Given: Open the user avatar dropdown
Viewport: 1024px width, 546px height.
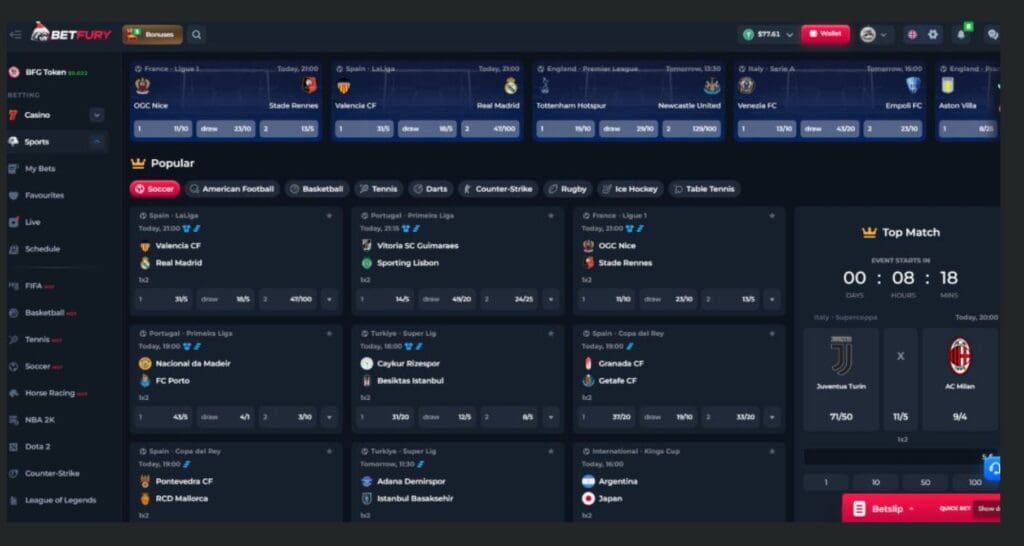Looking at the screenshot, I should point(876,35).
